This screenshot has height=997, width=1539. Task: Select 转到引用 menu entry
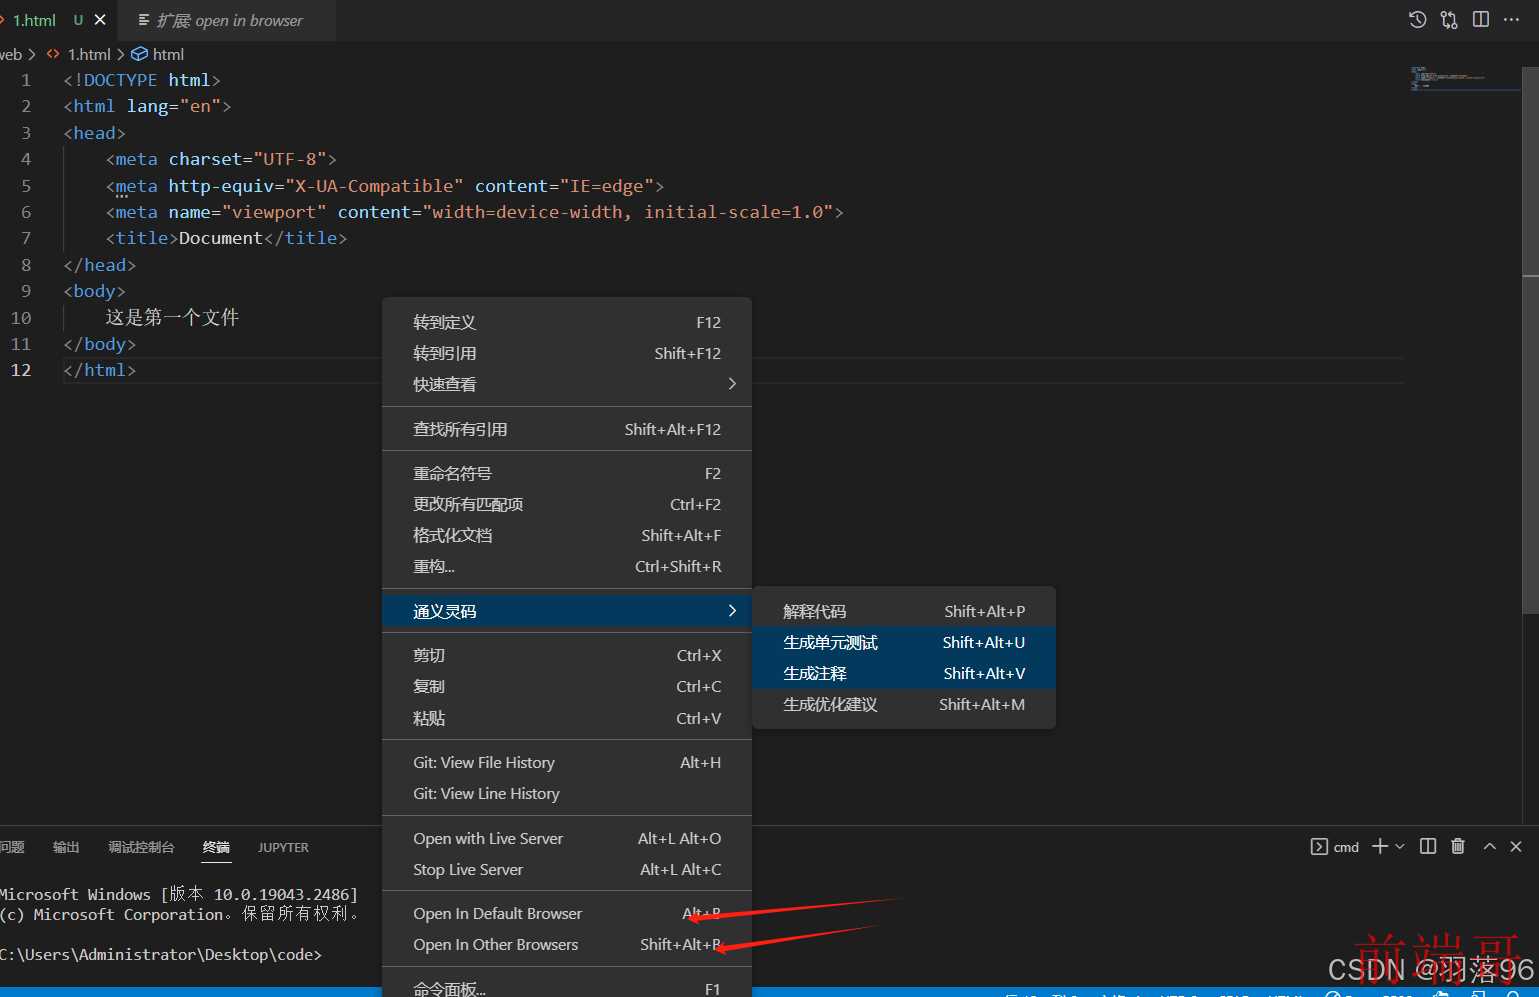(x=567, y=353)
